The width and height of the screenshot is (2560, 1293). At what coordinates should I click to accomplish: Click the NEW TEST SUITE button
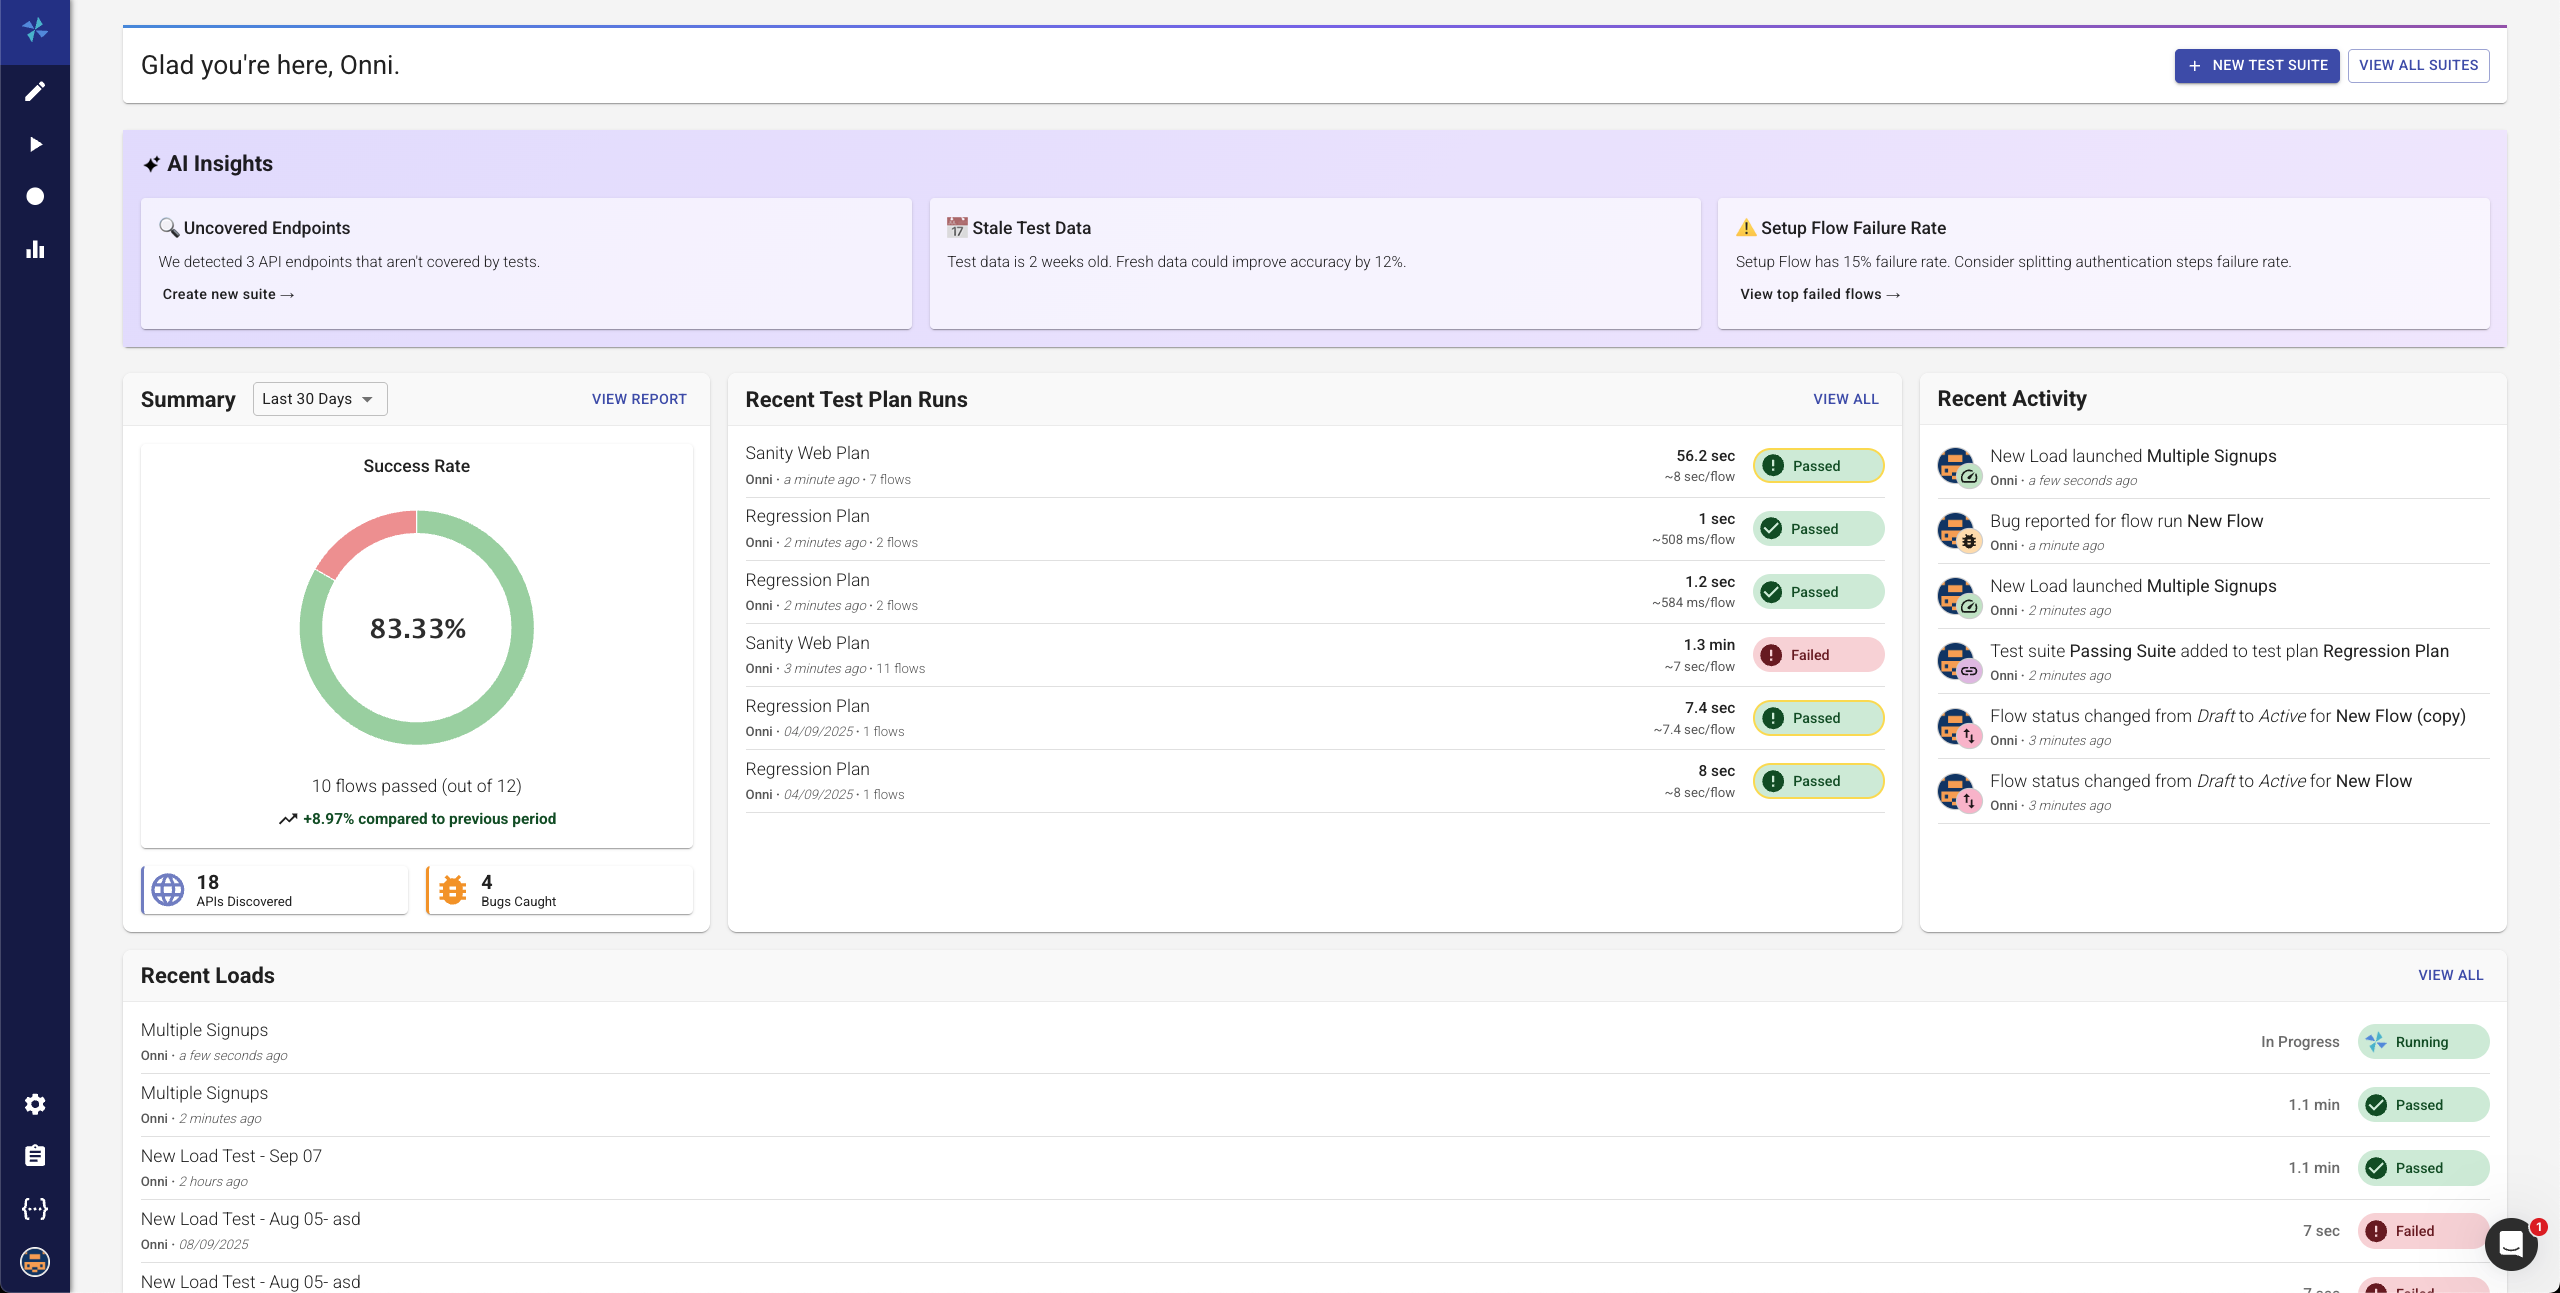[x=2257, y=65]
